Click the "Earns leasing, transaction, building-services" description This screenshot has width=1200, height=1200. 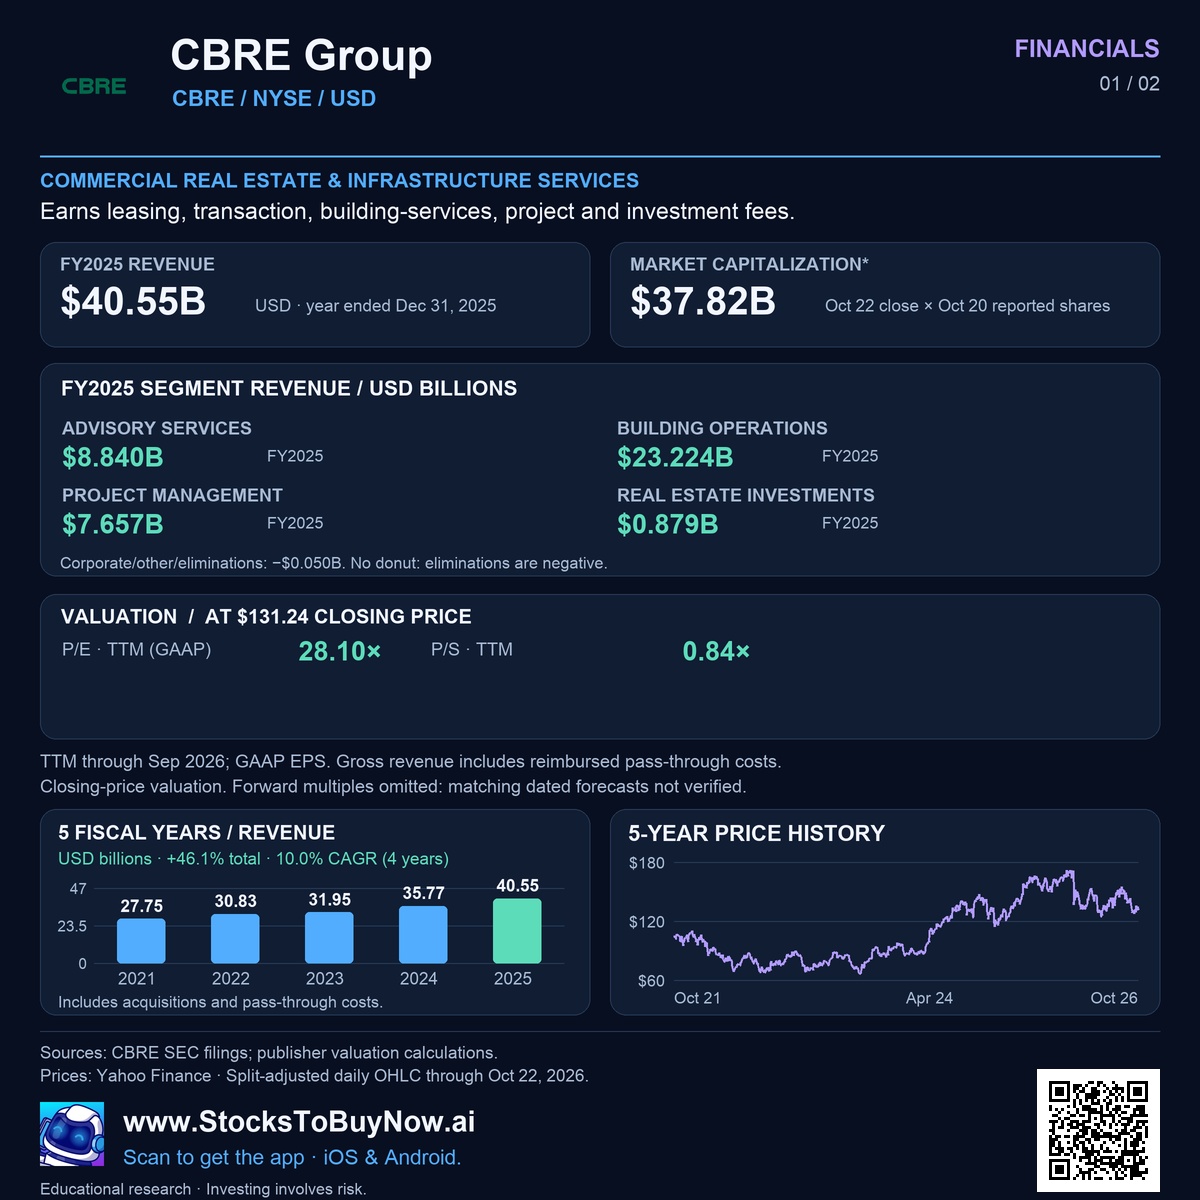click(417, 212)
